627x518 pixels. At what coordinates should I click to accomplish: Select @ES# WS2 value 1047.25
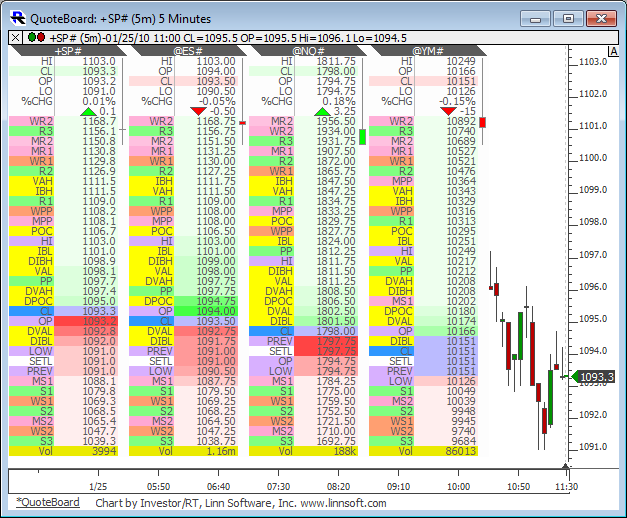tap(206, 431)
